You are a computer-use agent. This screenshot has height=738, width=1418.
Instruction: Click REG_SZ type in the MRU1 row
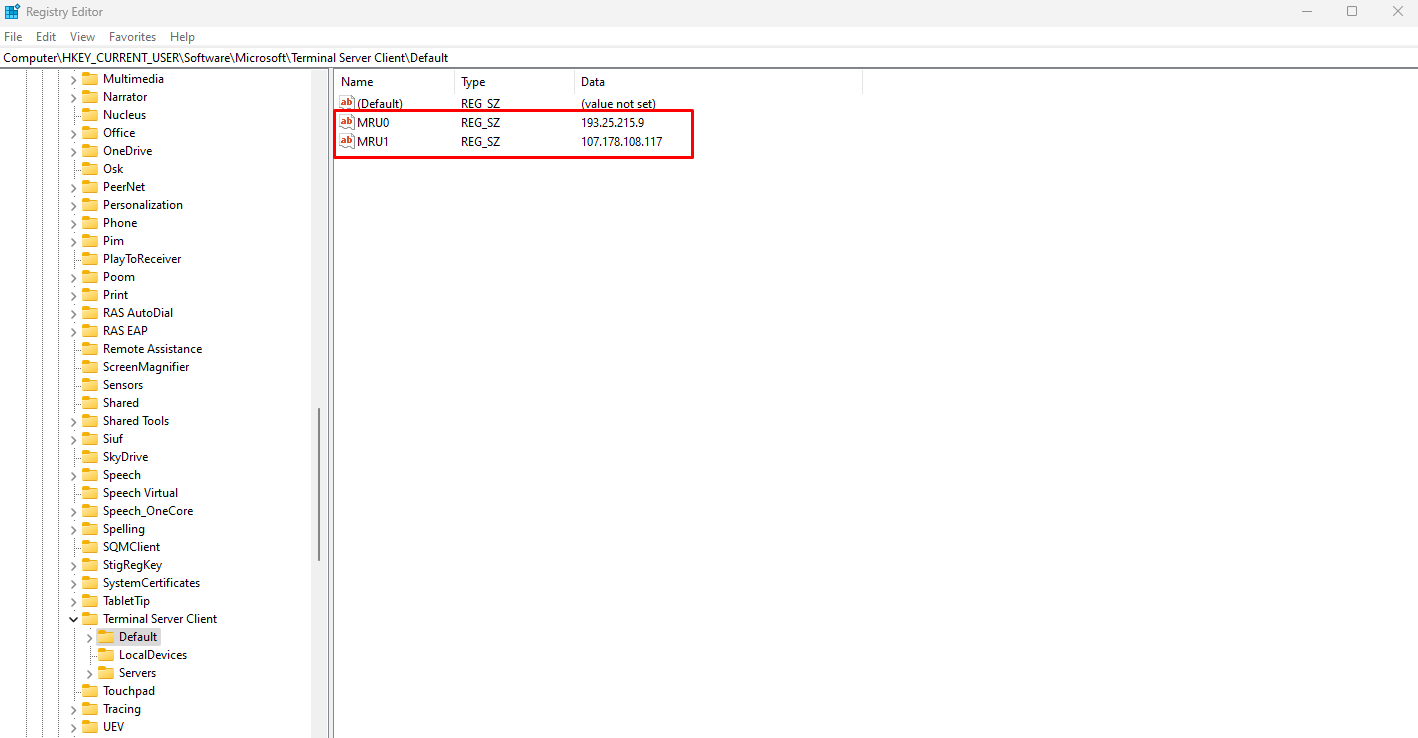click(x=480, y=141)
